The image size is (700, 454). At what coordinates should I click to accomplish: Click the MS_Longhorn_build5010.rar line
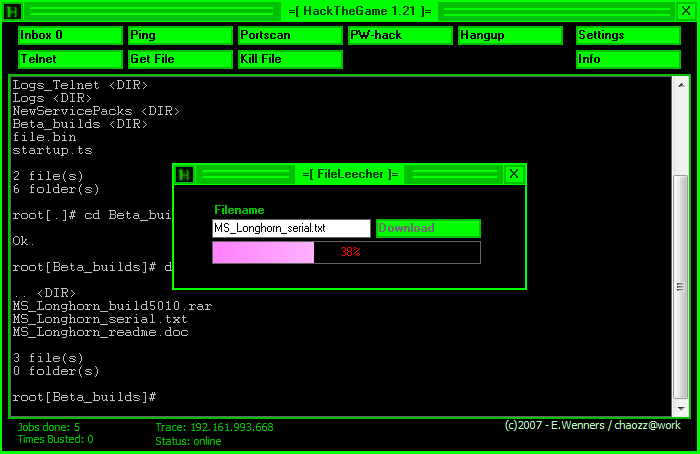click(112, 306)
